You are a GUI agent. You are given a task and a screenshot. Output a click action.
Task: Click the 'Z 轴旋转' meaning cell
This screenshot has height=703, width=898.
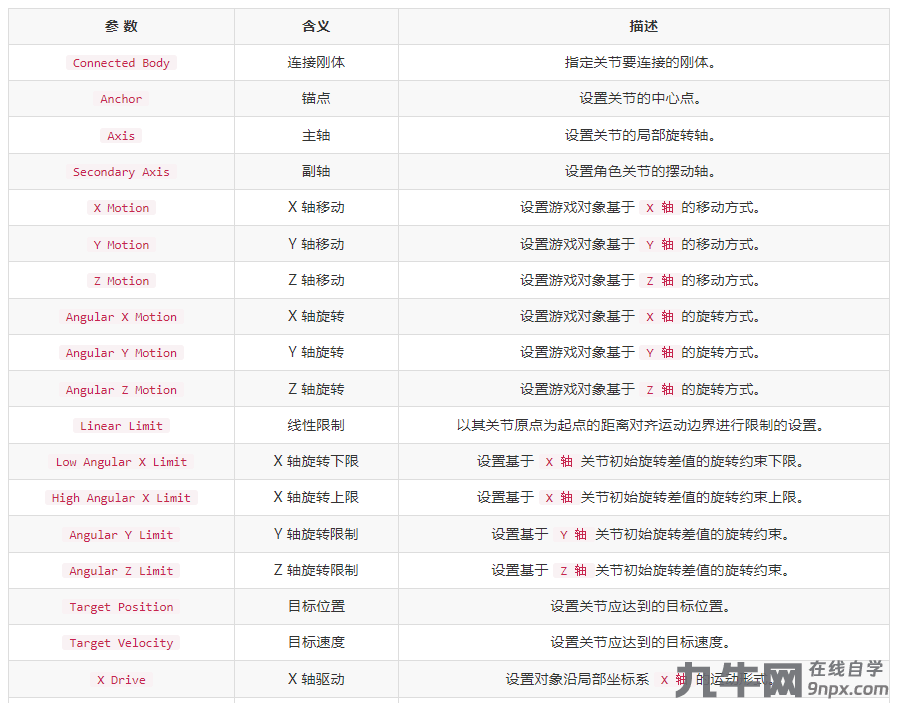click(316, 389)
